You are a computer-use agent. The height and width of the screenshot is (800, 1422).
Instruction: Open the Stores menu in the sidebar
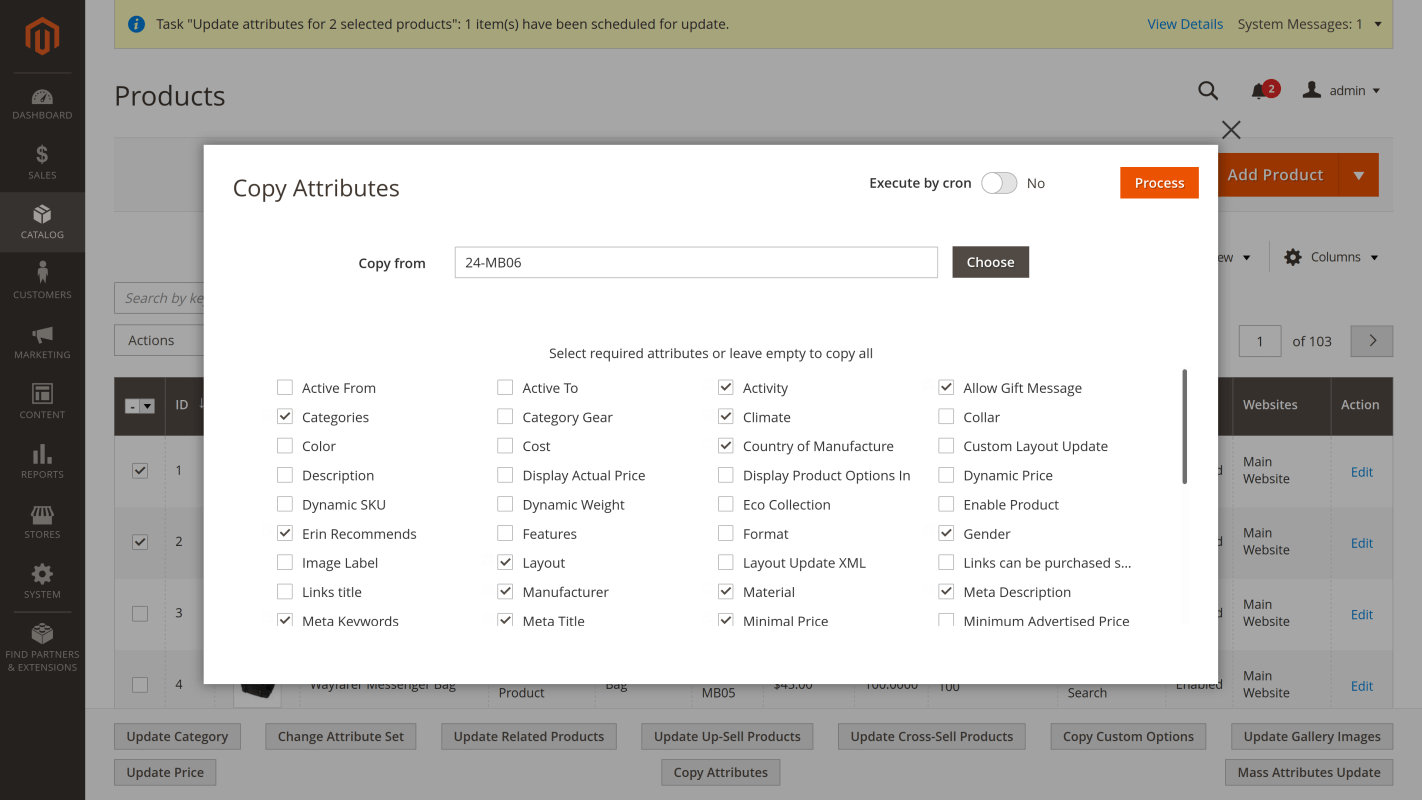(42, 520)
